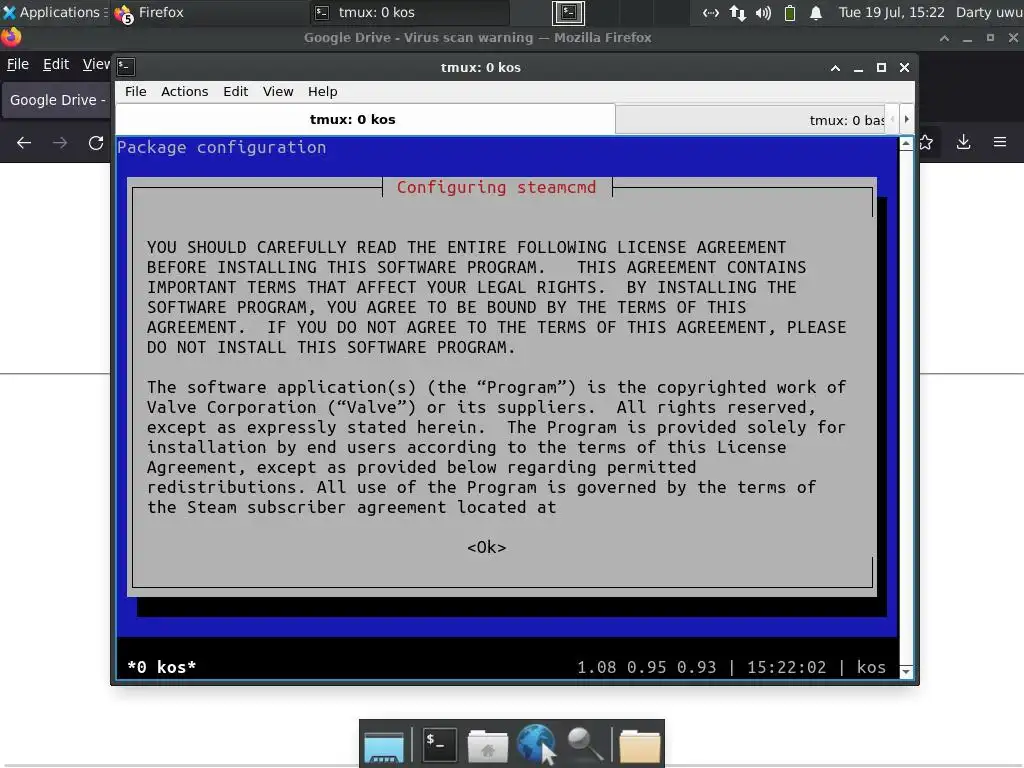
Task: Click '*0 kos*' tmux window status
Action: 161,667
